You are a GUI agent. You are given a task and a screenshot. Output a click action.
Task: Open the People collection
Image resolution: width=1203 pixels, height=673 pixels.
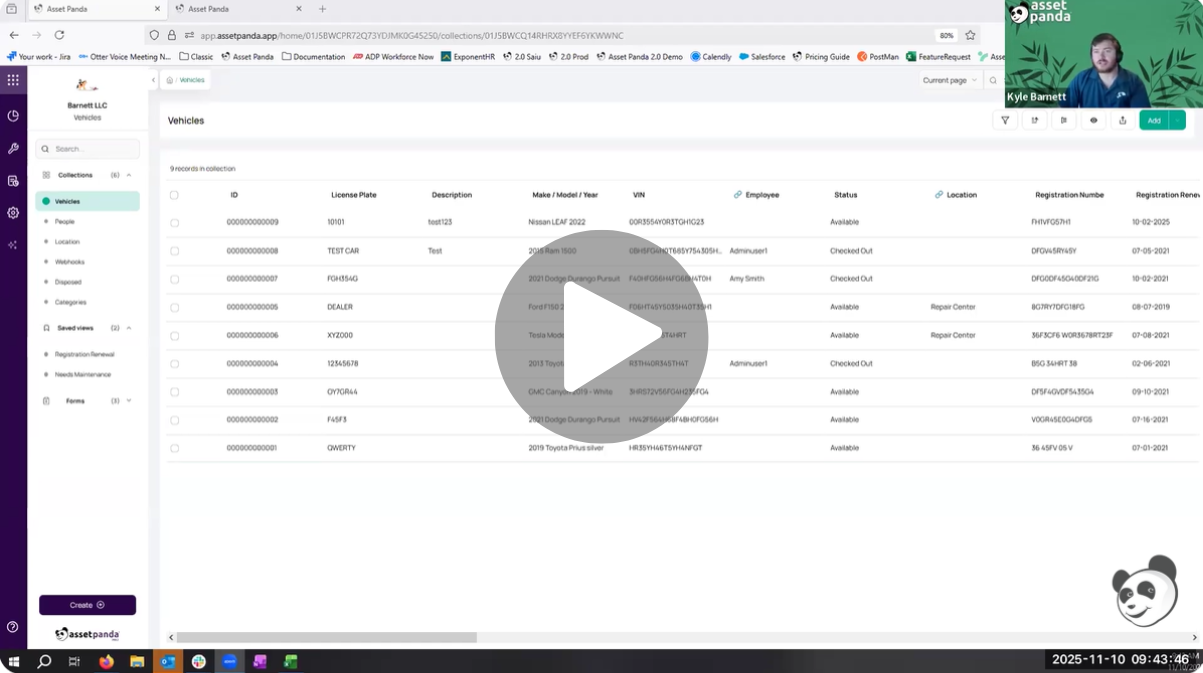point(65,222)
